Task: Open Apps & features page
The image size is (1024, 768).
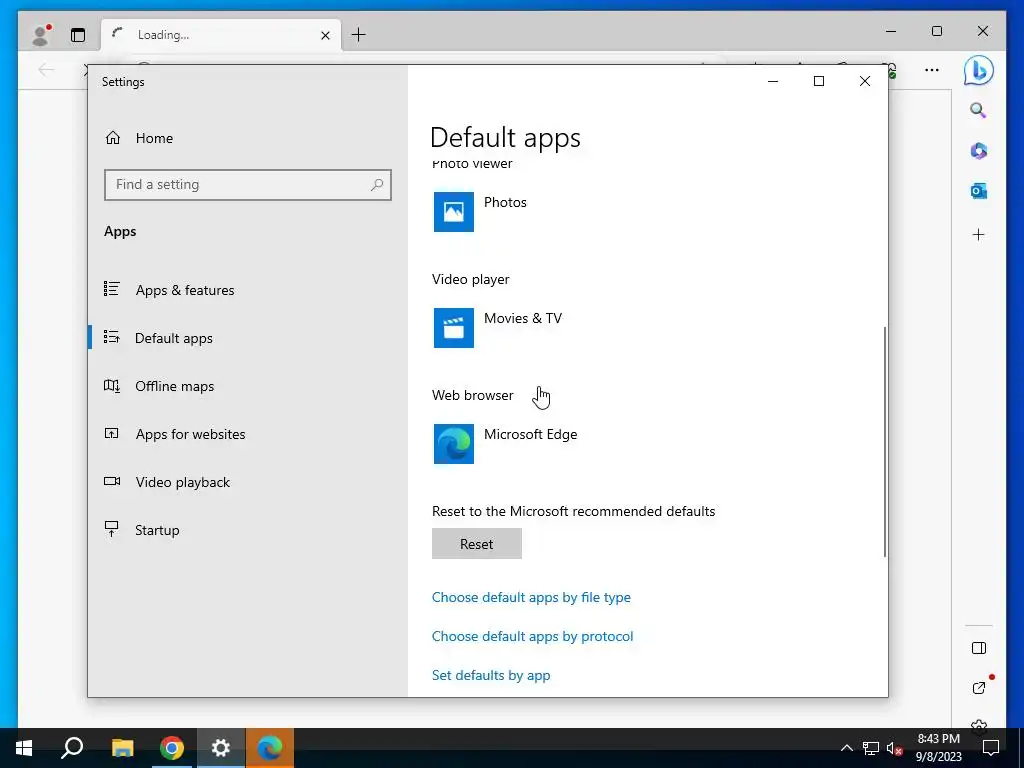Action: (169, 290)
